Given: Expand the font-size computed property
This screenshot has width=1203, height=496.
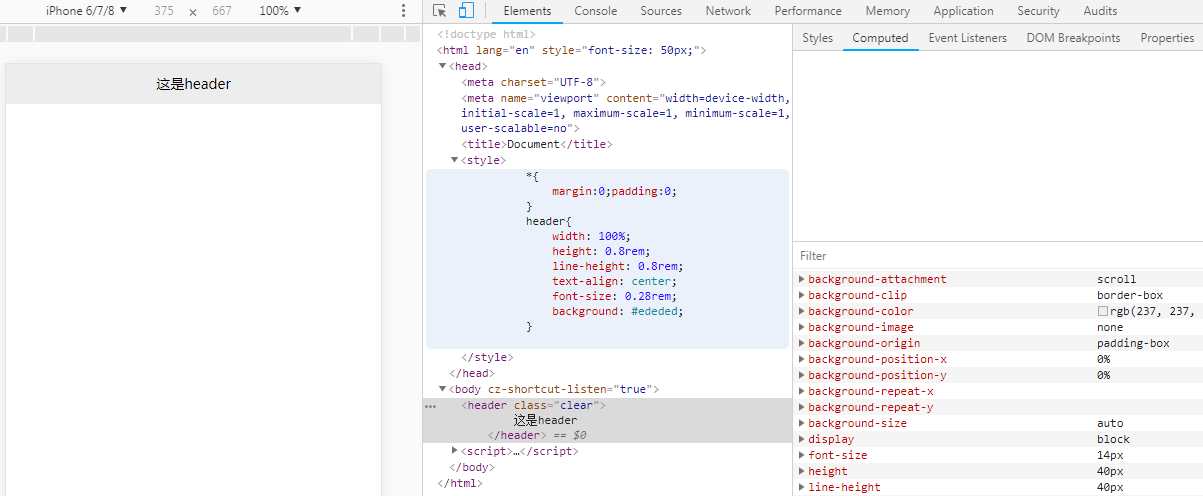Looking at the screenshot, I should click(802, 455).
